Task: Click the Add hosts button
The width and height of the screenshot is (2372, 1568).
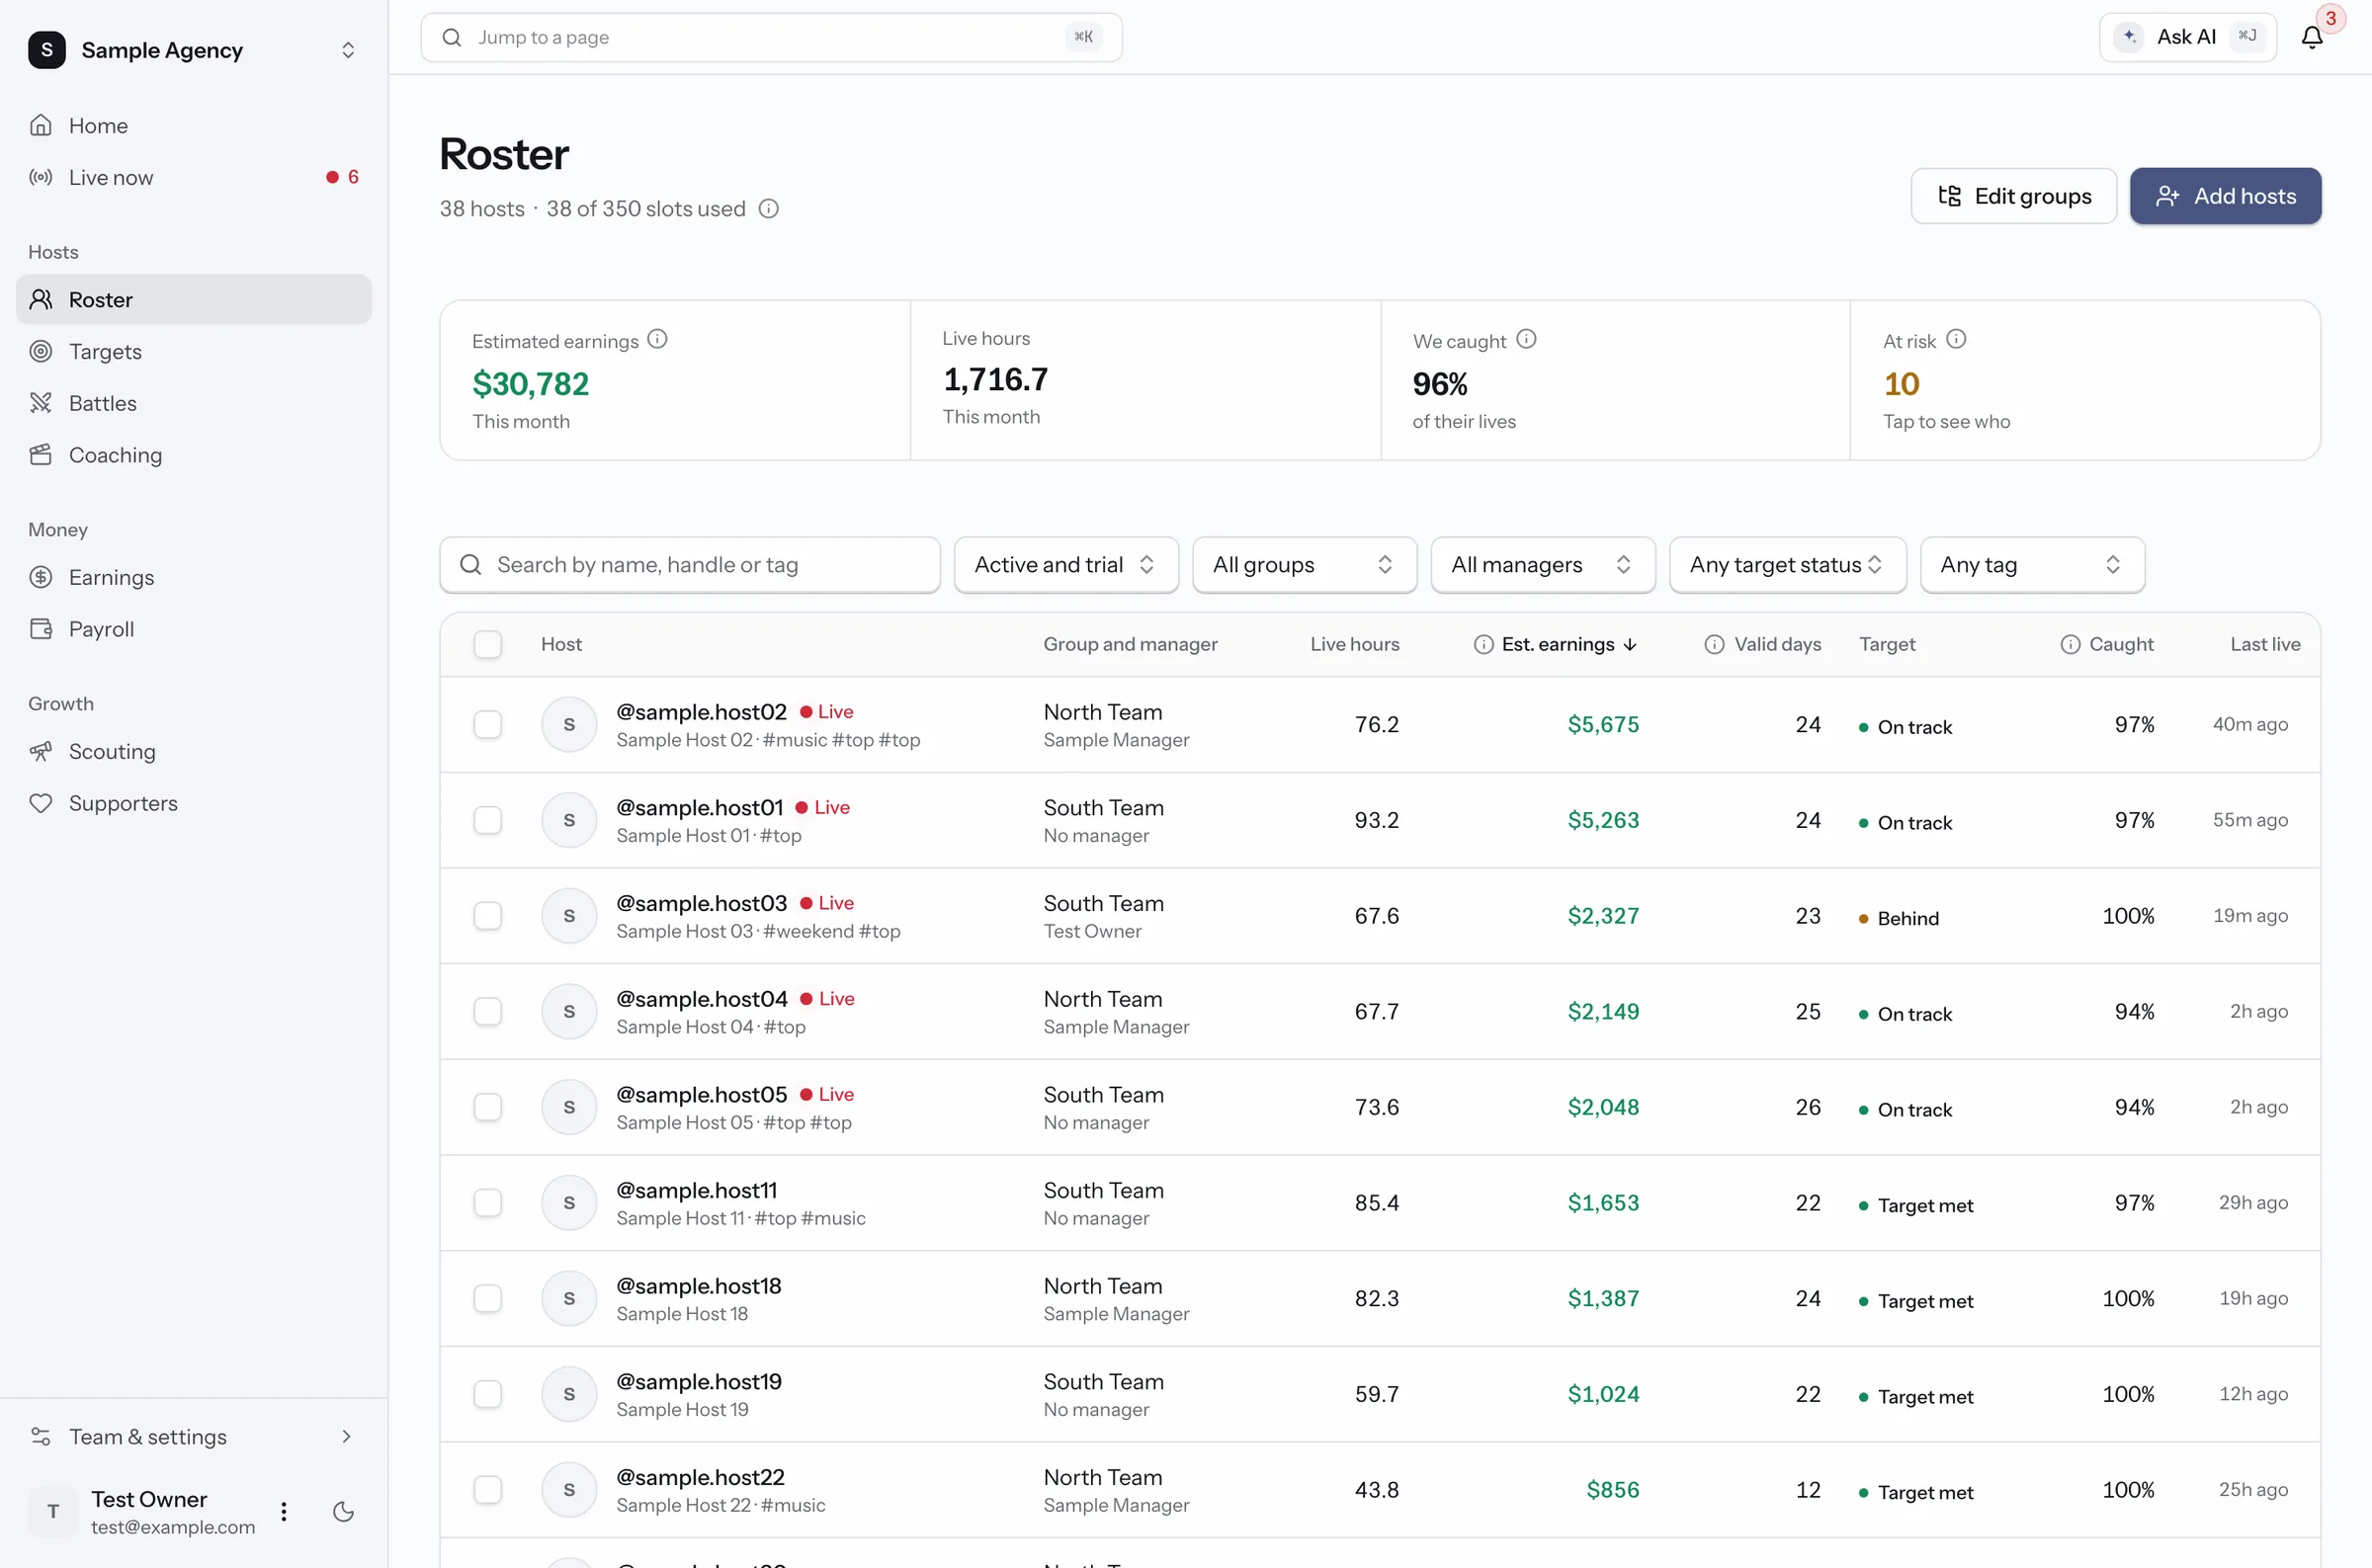Action: point(2226,196)
